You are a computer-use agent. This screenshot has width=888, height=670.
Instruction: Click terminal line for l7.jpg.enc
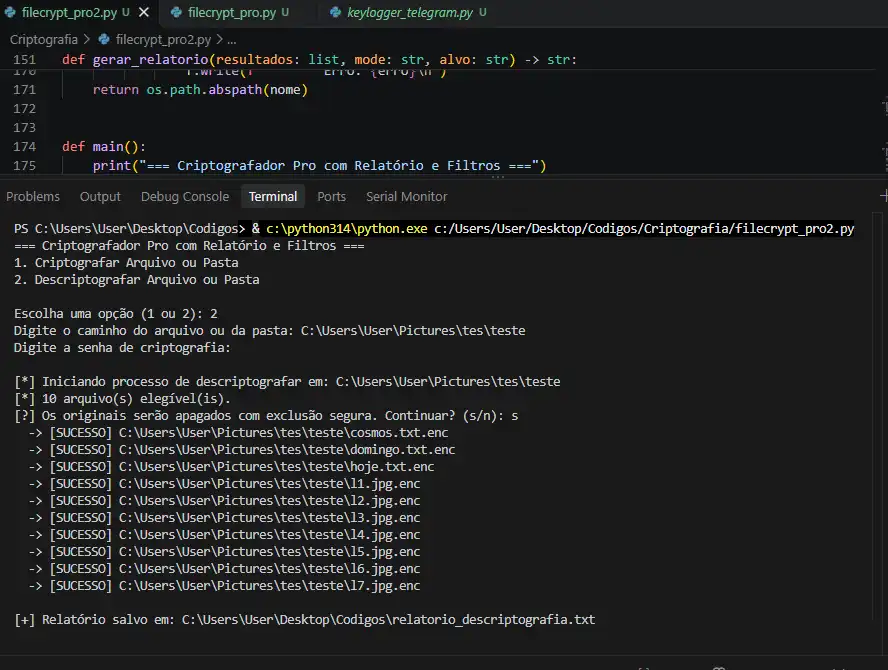coord(224,586)
